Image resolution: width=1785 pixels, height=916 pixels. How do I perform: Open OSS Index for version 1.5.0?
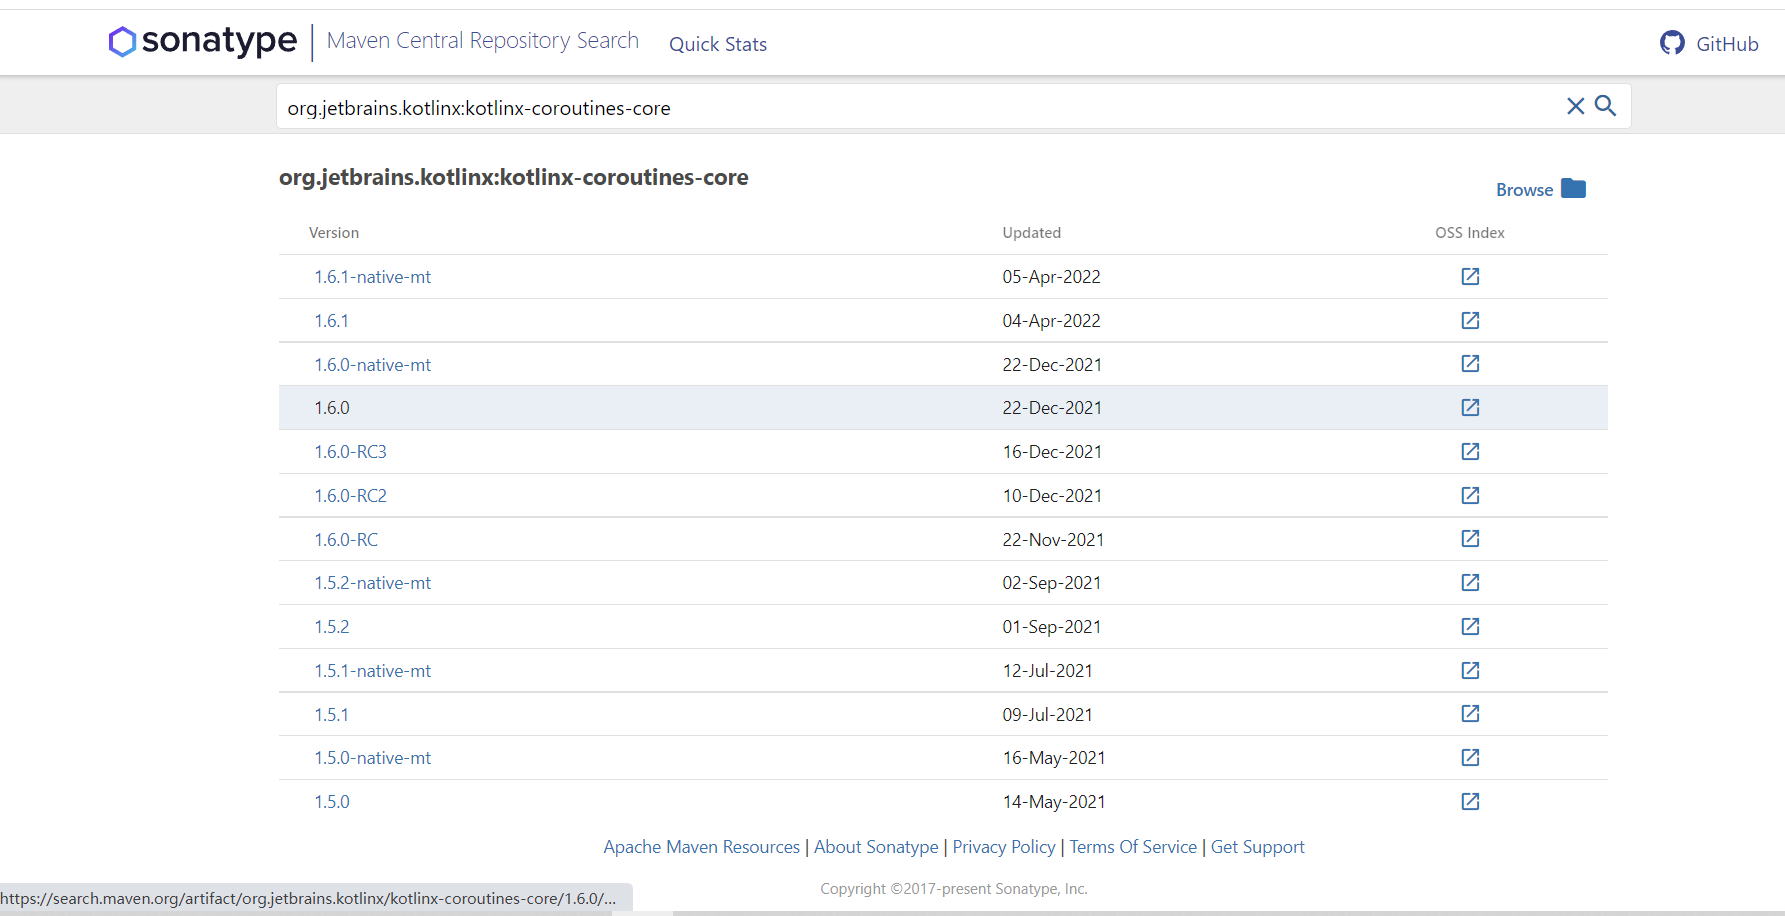(x=1470, y=801)
